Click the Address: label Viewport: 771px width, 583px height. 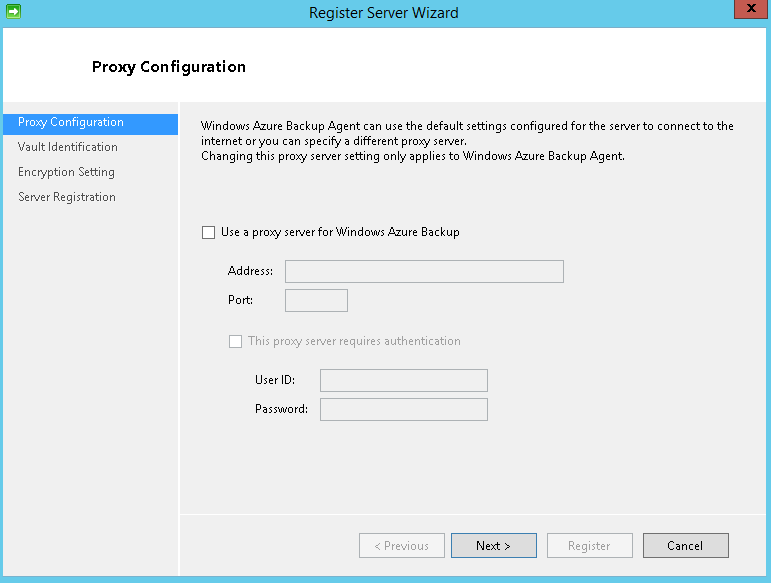tap(250, 271)
